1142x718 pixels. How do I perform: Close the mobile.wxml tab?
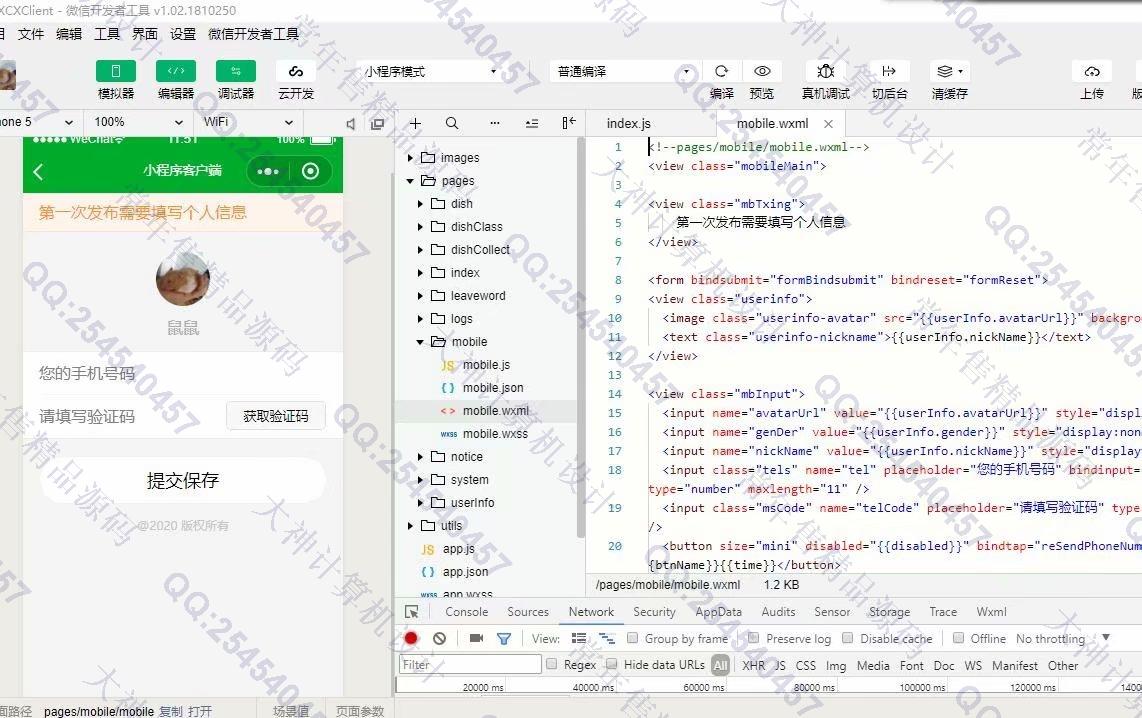coord(828,124)
